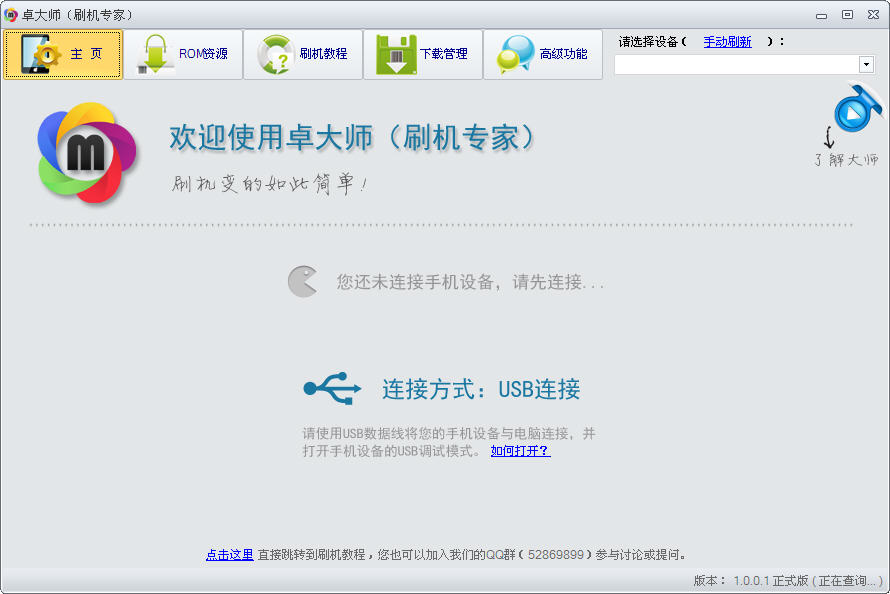Click the device selection combo box field

744,65
